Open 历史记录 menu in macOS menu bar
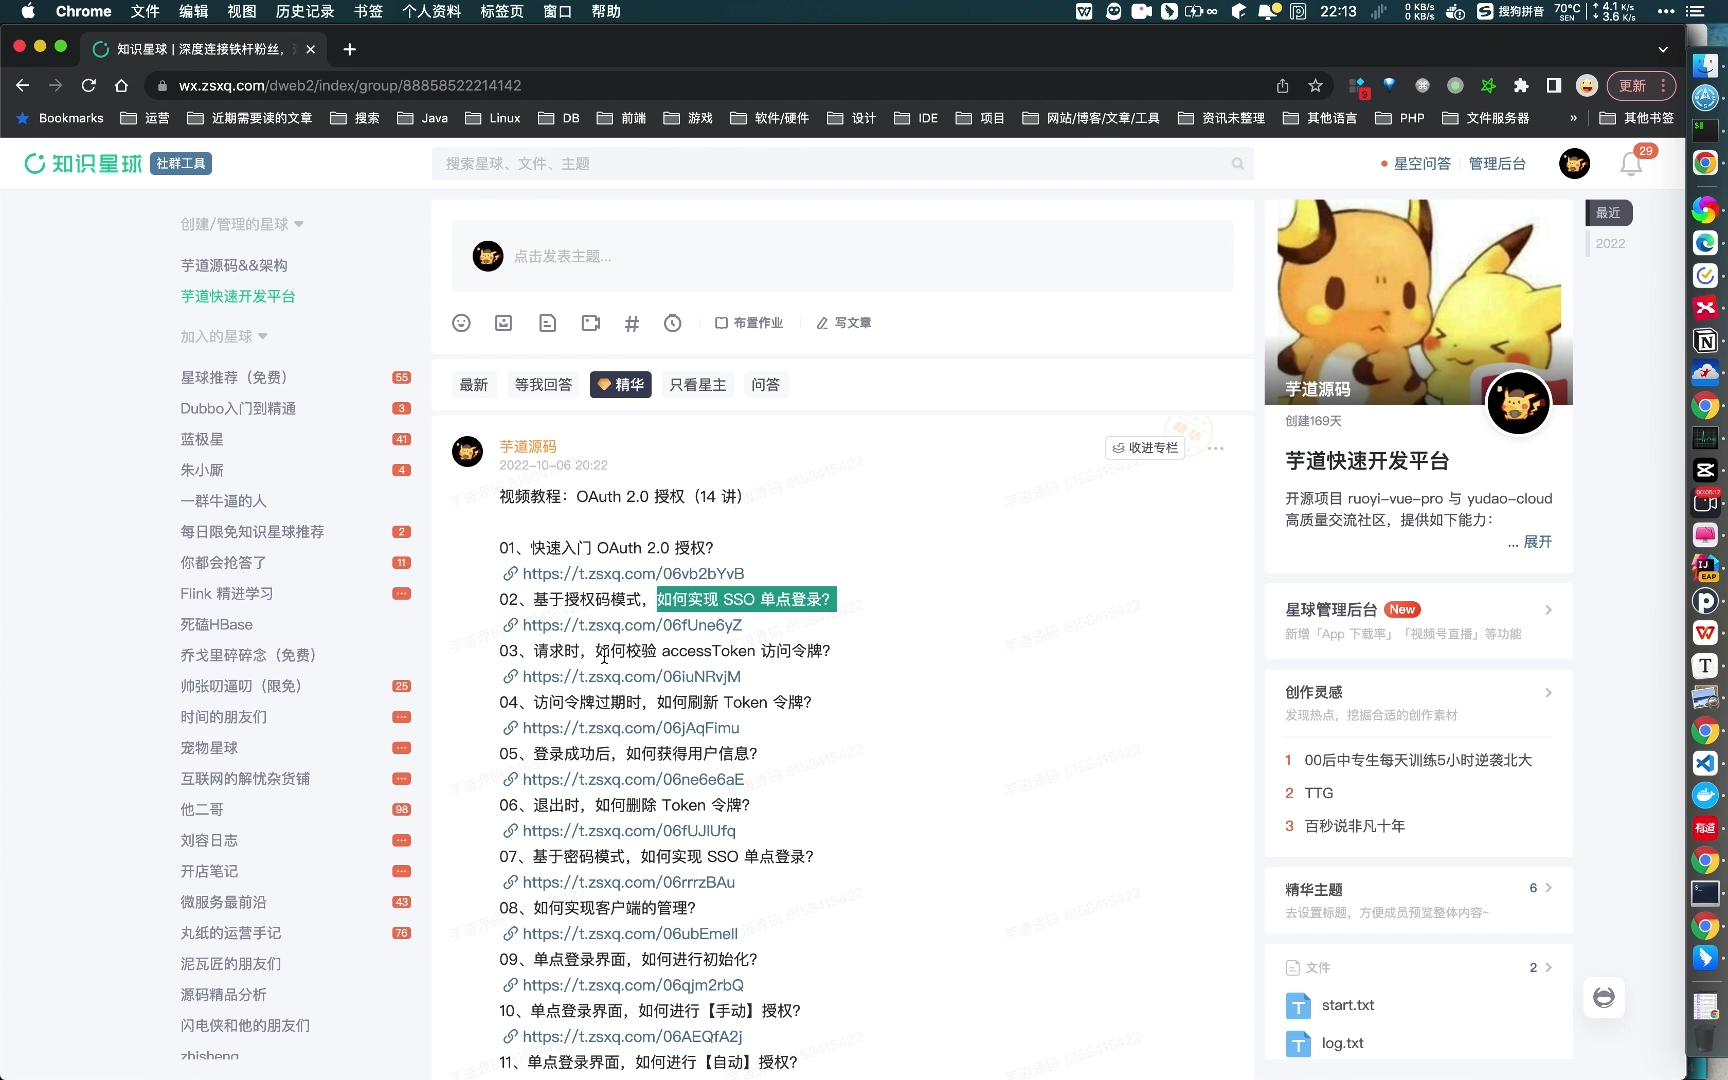This screenshot has height=1080, width=1728. point(305,12)
